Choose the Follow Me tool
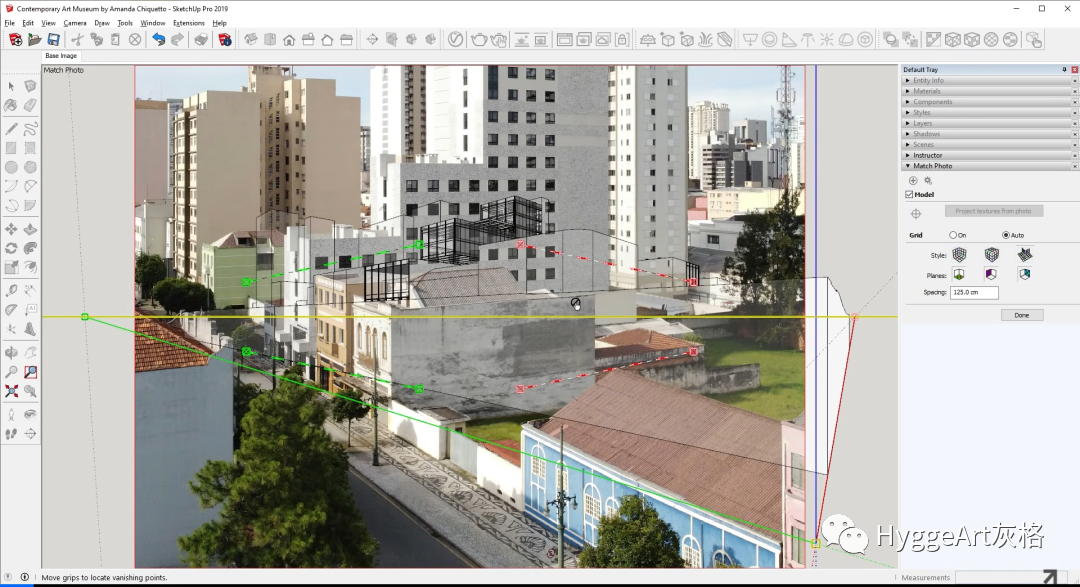 coord(30,249)
